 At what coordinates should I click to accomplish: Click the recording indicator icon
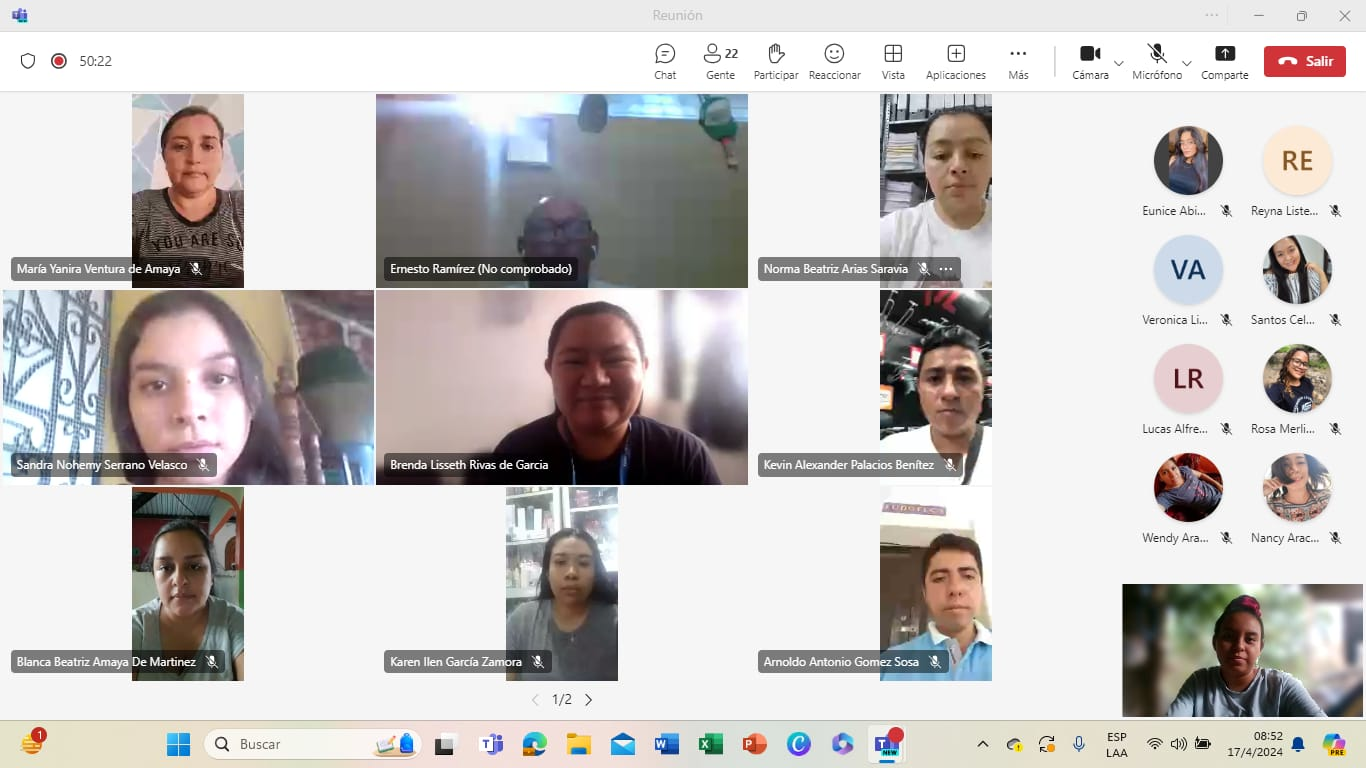[x=59, y=61]
